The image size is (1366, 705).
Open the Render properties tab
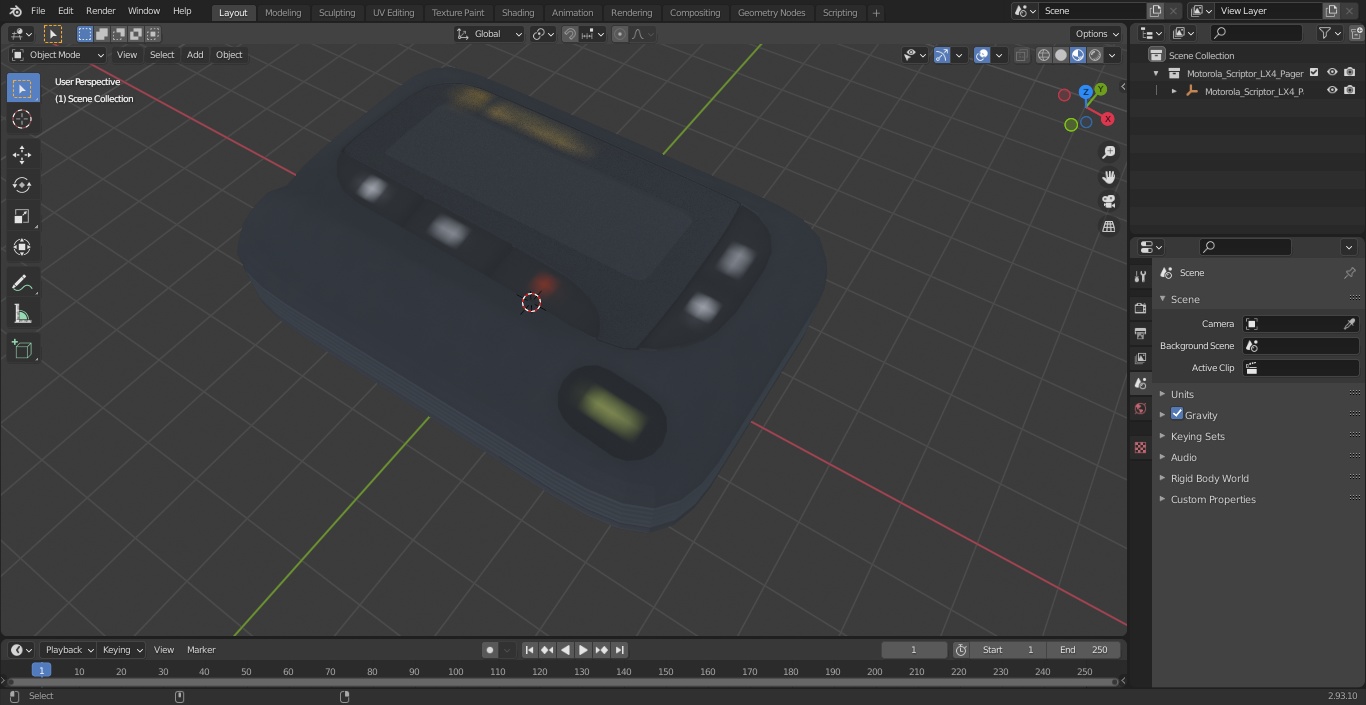pos(1140,308)
